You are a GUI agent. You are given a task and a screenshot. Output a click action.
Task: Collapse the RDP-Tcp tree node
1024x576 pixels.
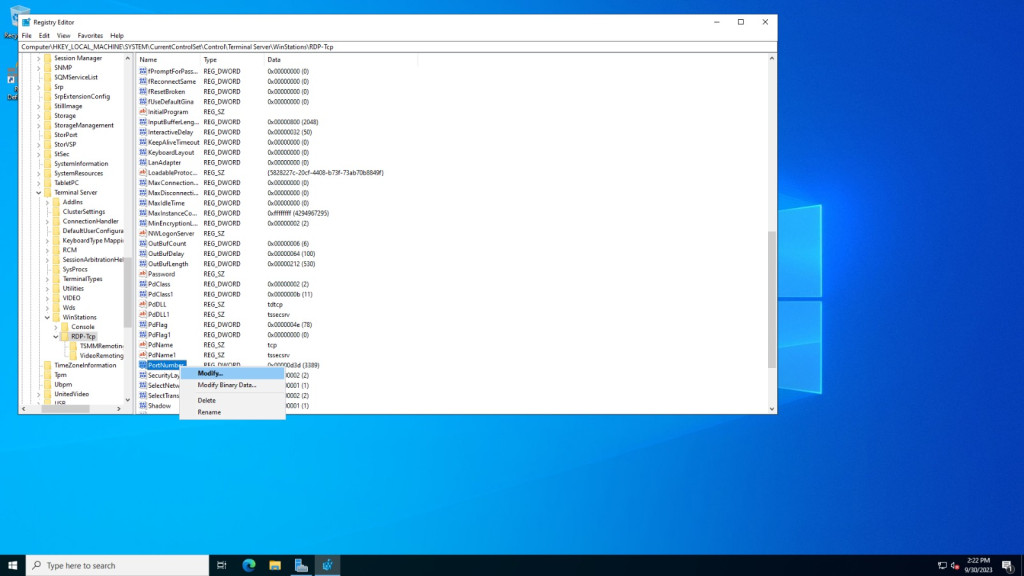(x=56, y=336)
